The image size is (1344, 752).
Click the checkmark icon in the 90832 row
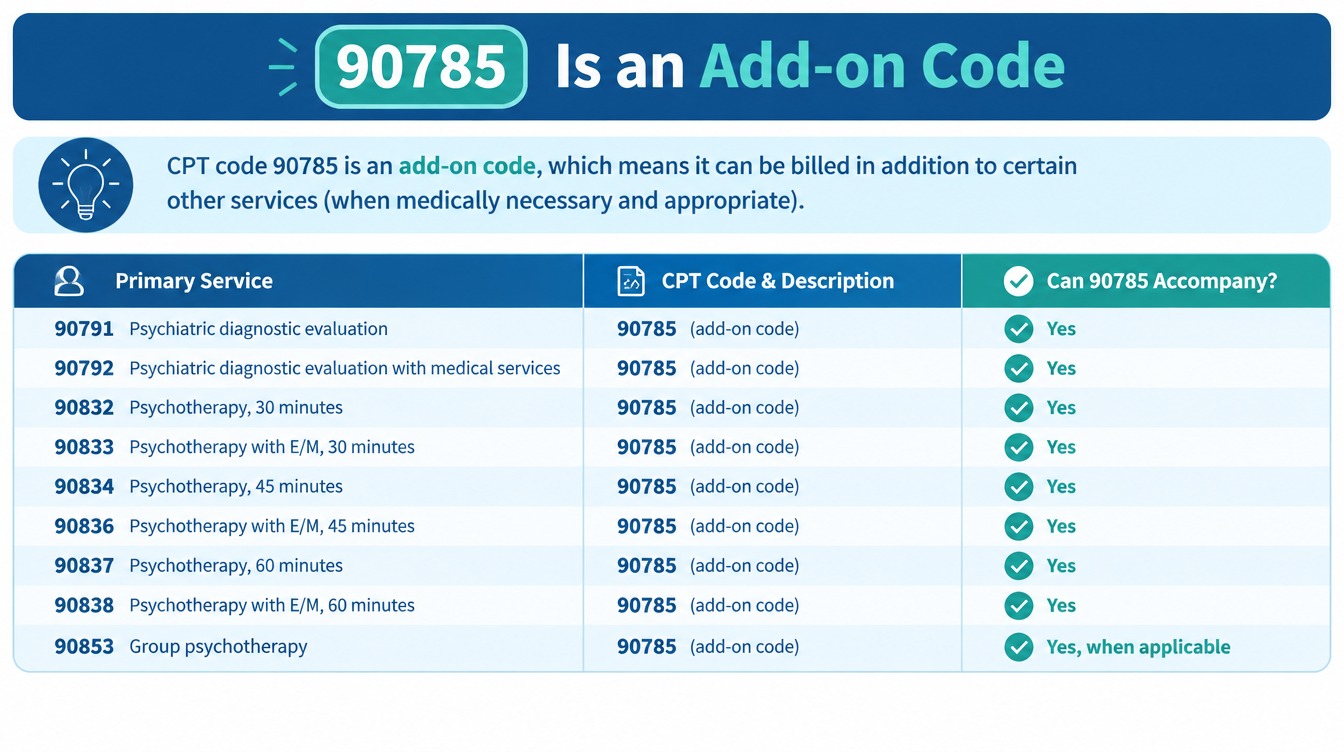point(1018,408)
